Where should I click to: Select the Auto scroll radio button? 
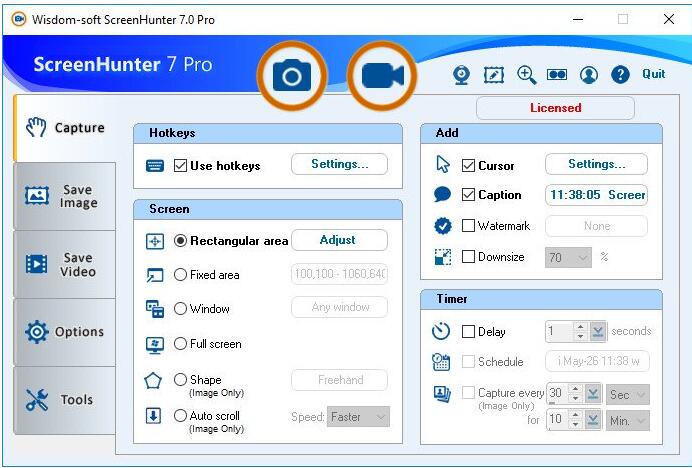coord(180,415)
